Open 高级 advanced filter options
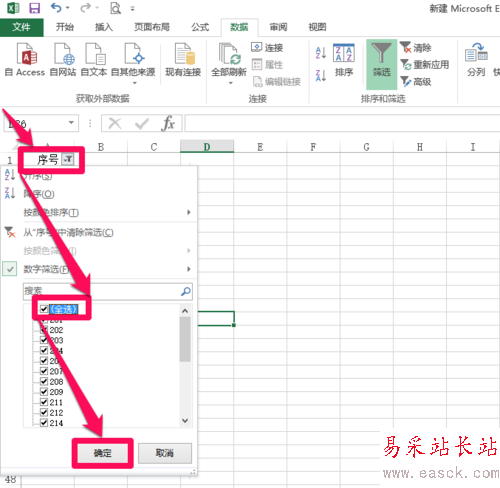The width and height of the screenshot is (500, 488). tap(416, 82)
